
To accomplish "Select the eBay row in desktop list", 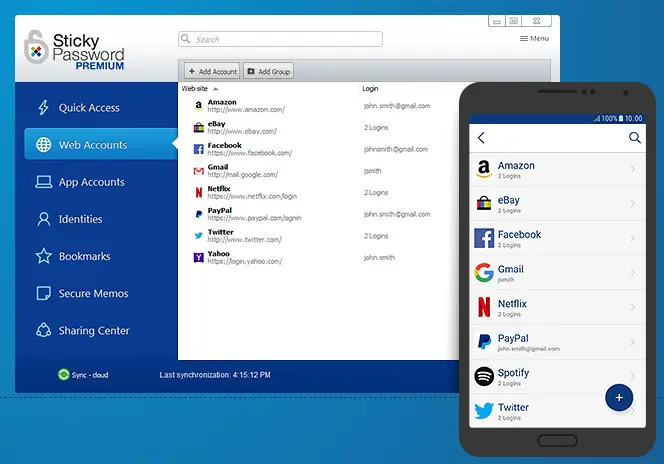I will [318, 127].
